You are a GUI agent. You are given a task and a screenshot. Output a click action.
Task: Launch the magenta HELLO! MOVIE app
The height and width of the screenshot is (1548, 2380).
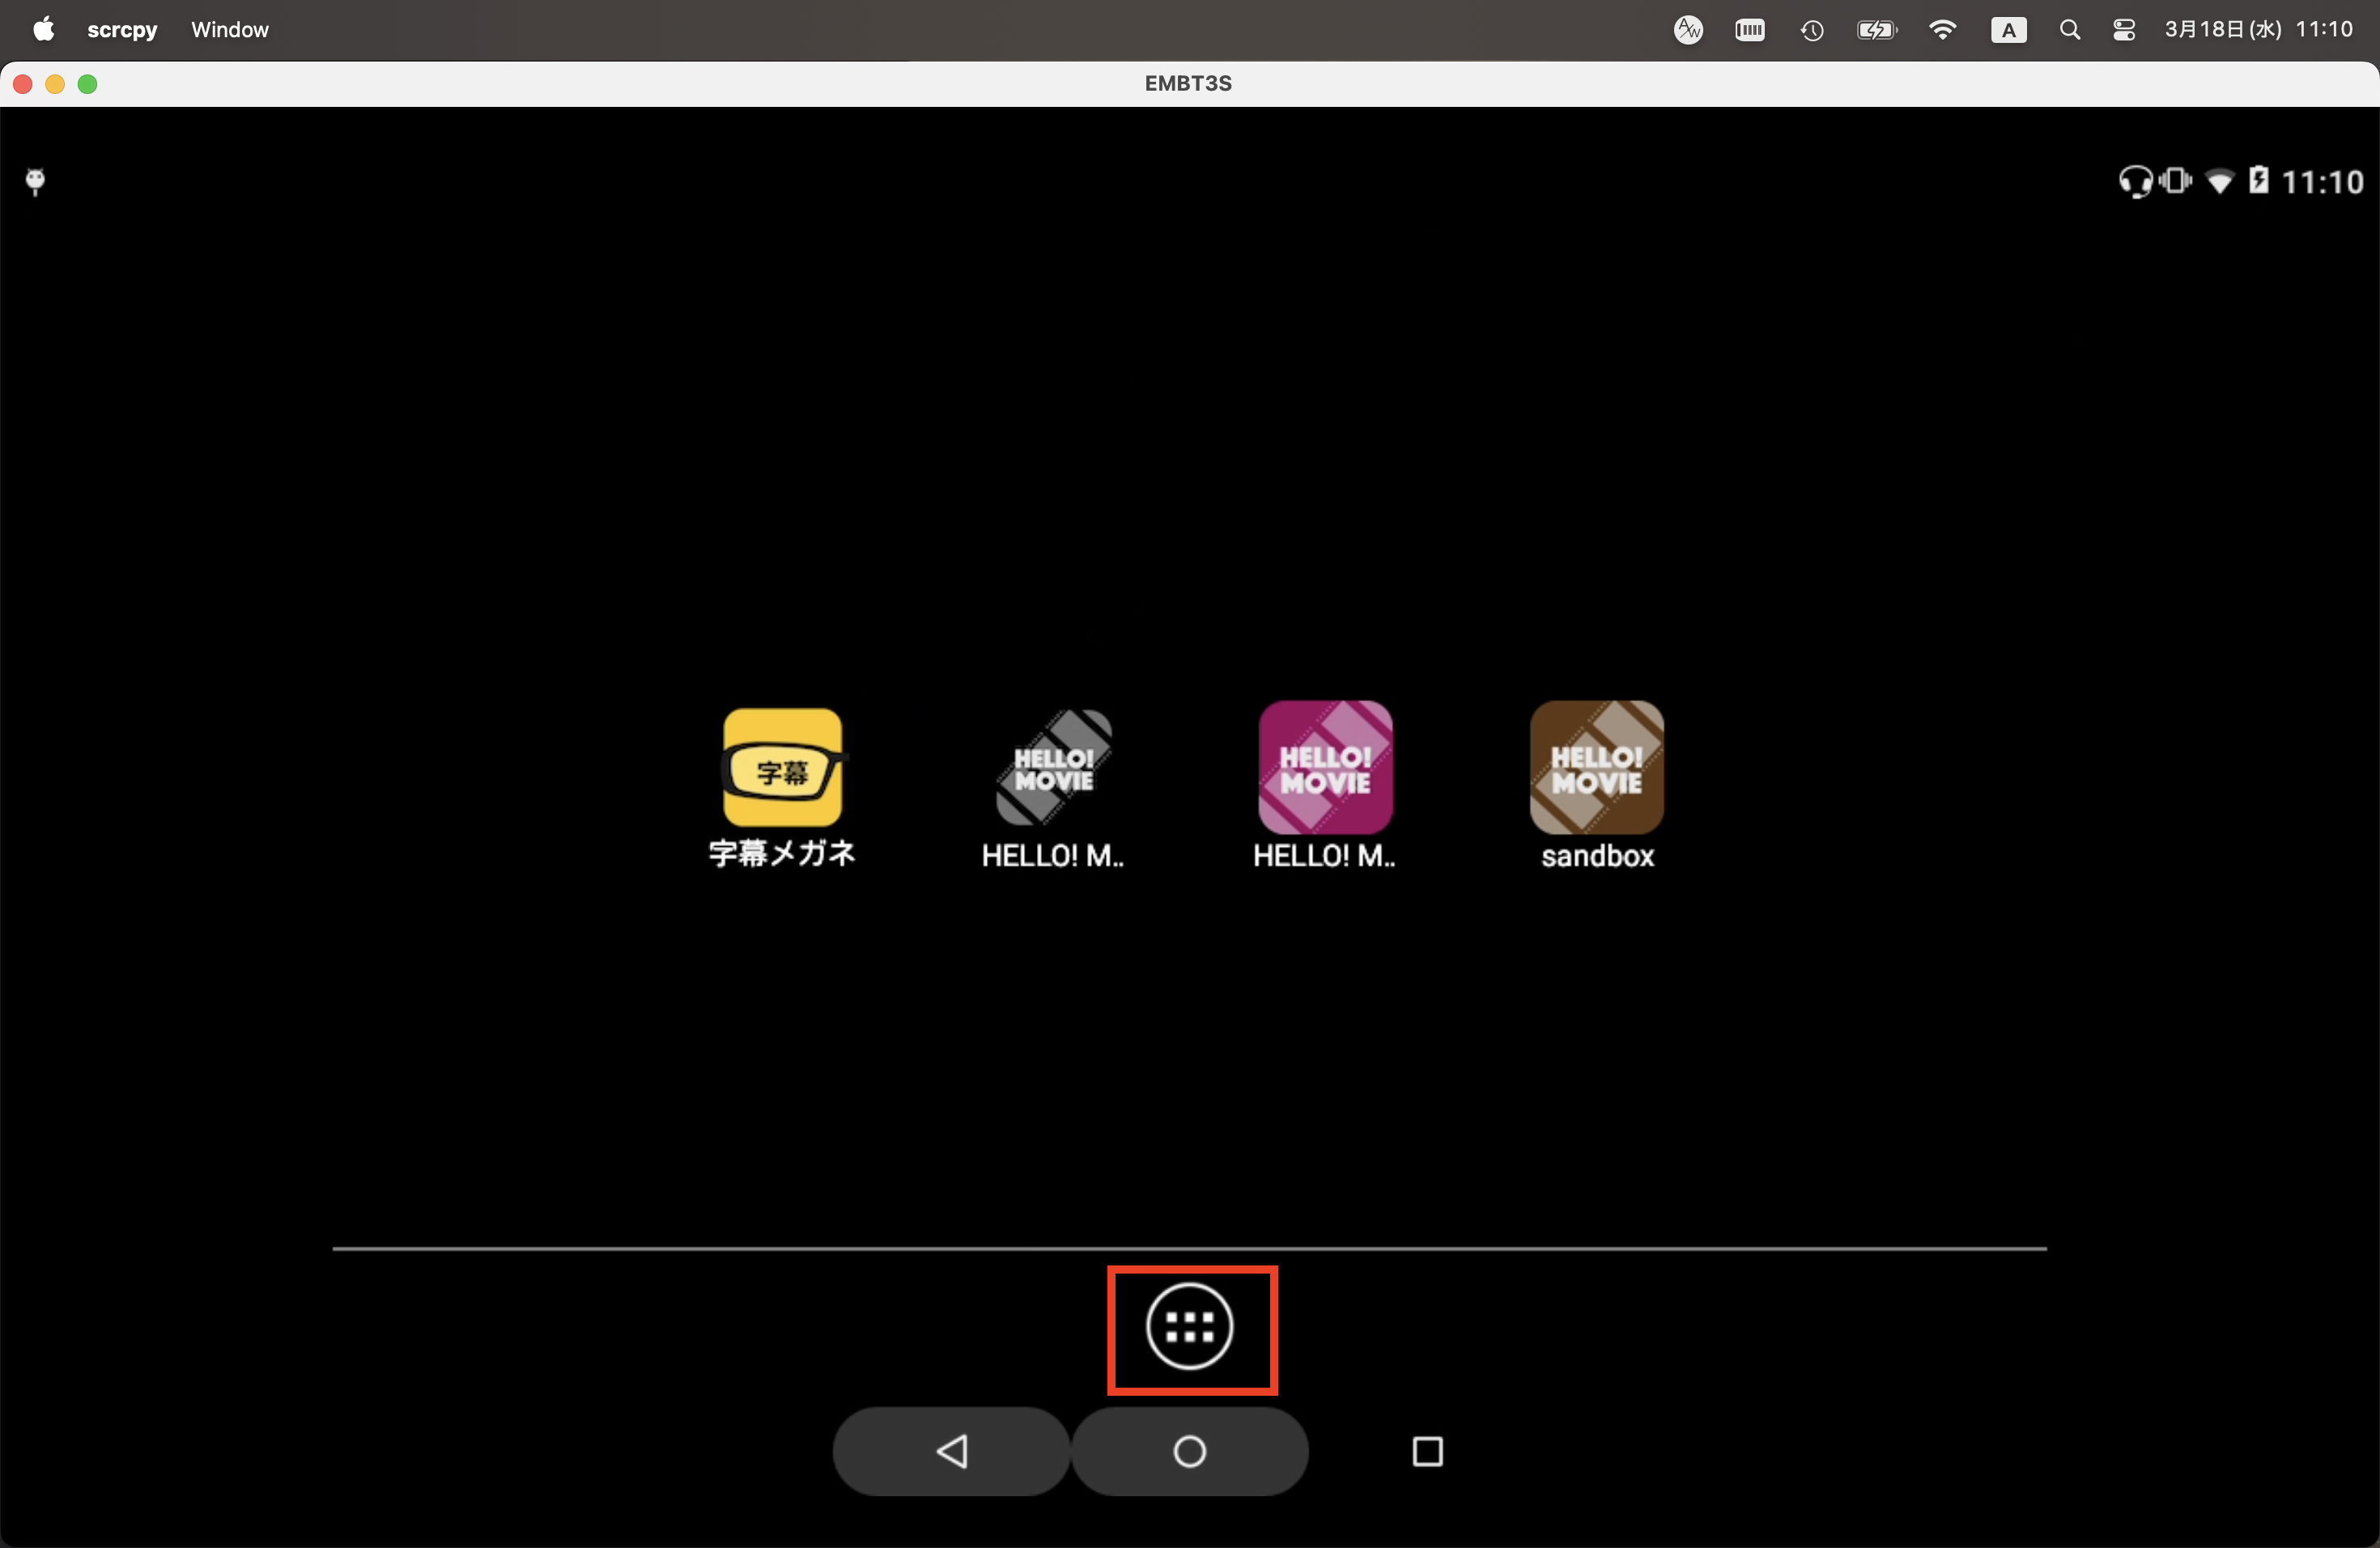(x=1325, y=768)
